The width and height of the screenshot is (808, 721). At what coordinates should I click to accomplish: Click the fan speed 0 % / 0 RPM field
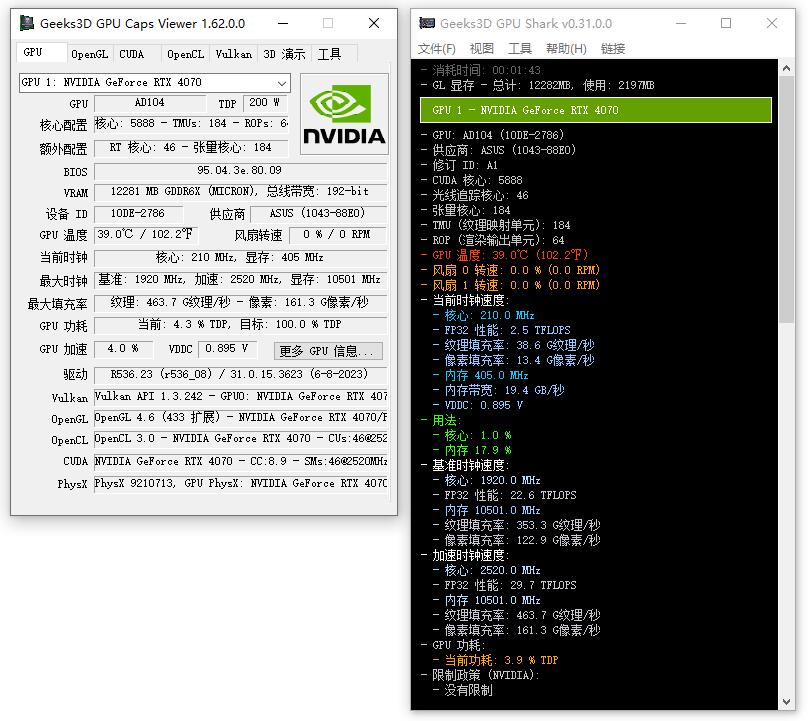[338, 235]
